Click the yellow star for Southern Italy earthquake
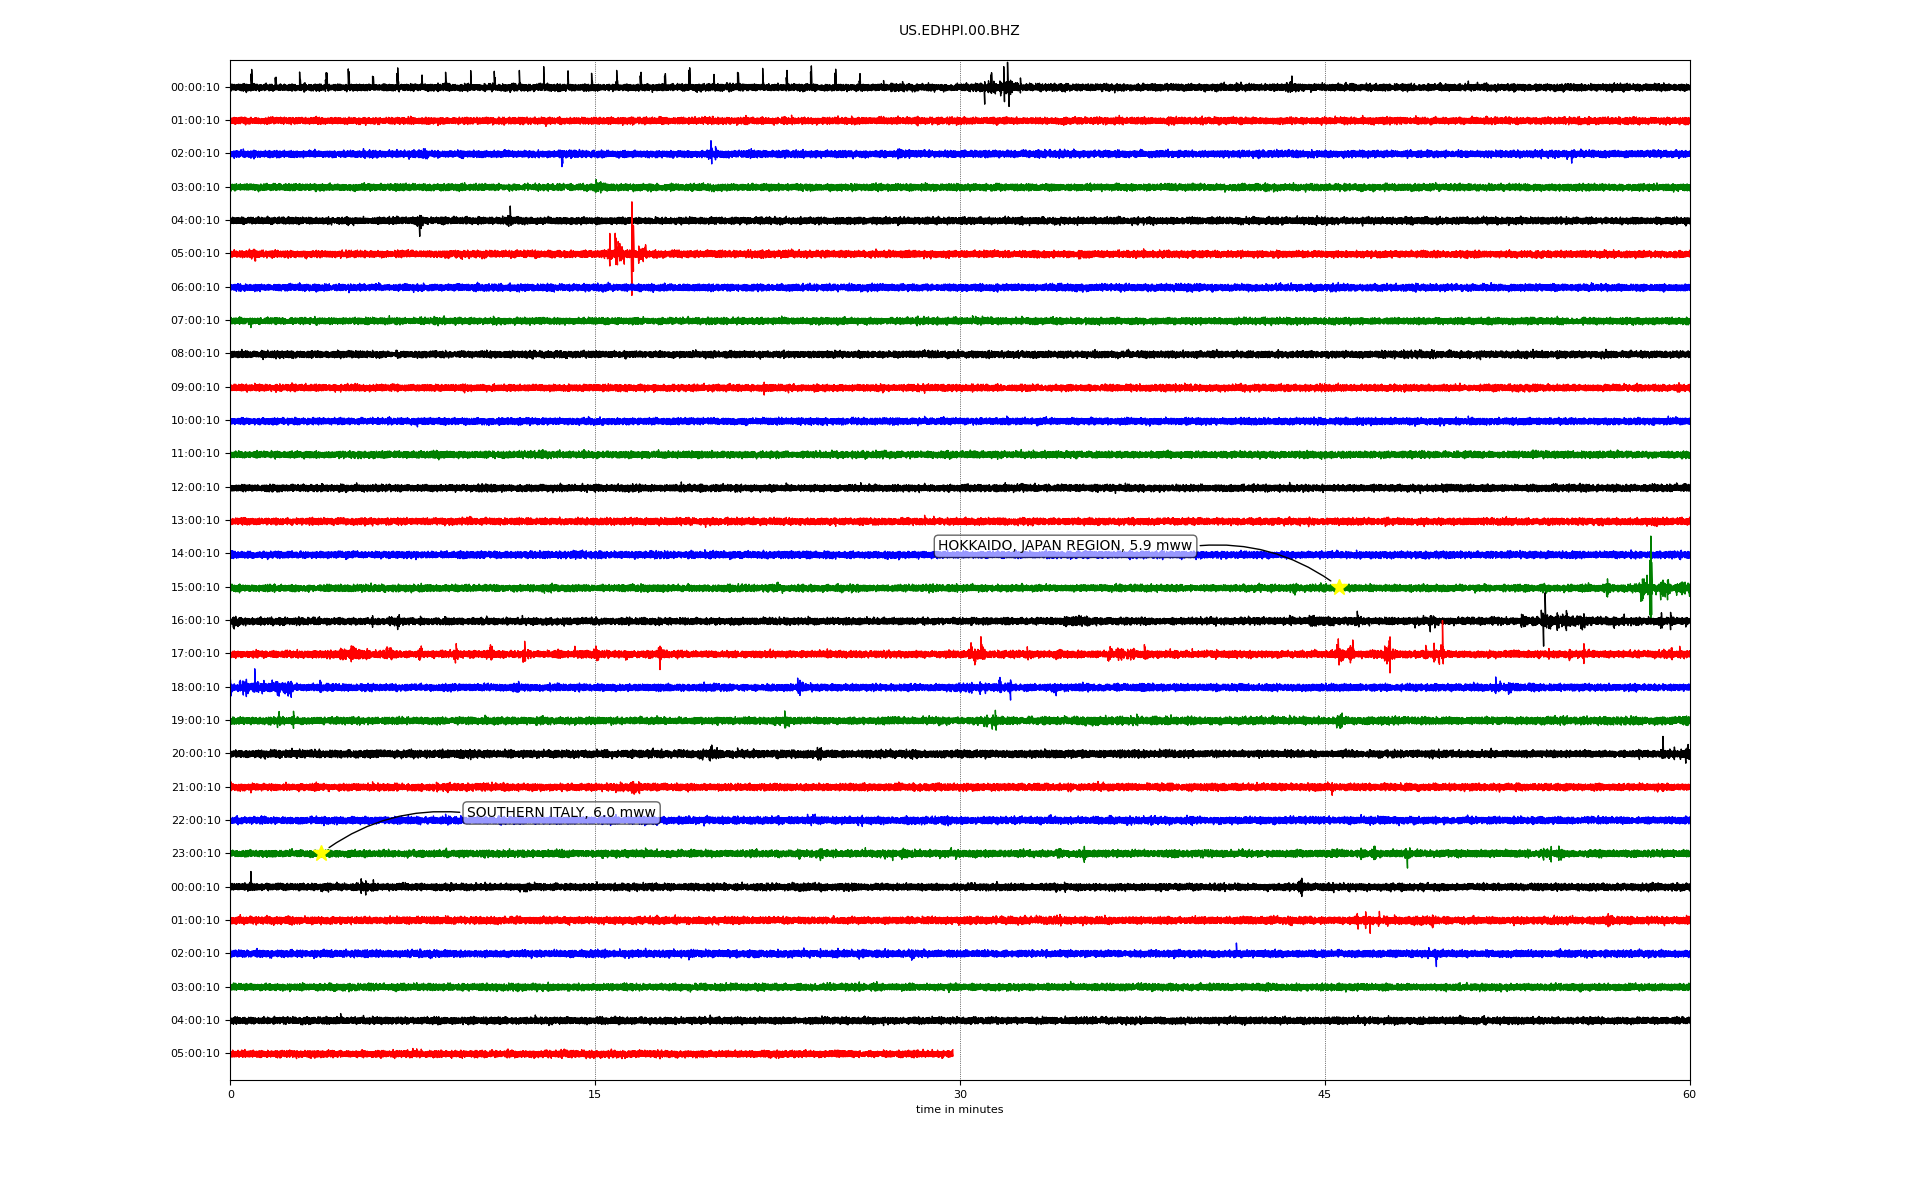 321,853
